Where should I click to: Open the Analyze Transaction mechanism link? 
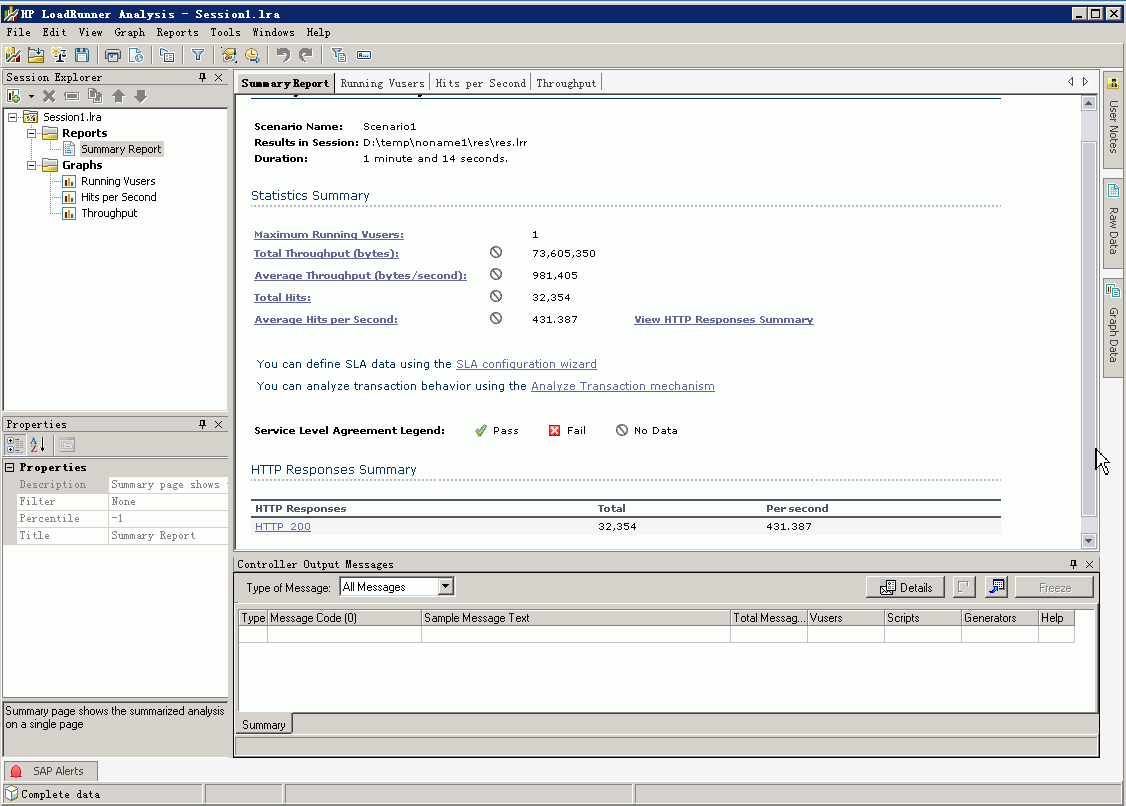coord(623,386)
